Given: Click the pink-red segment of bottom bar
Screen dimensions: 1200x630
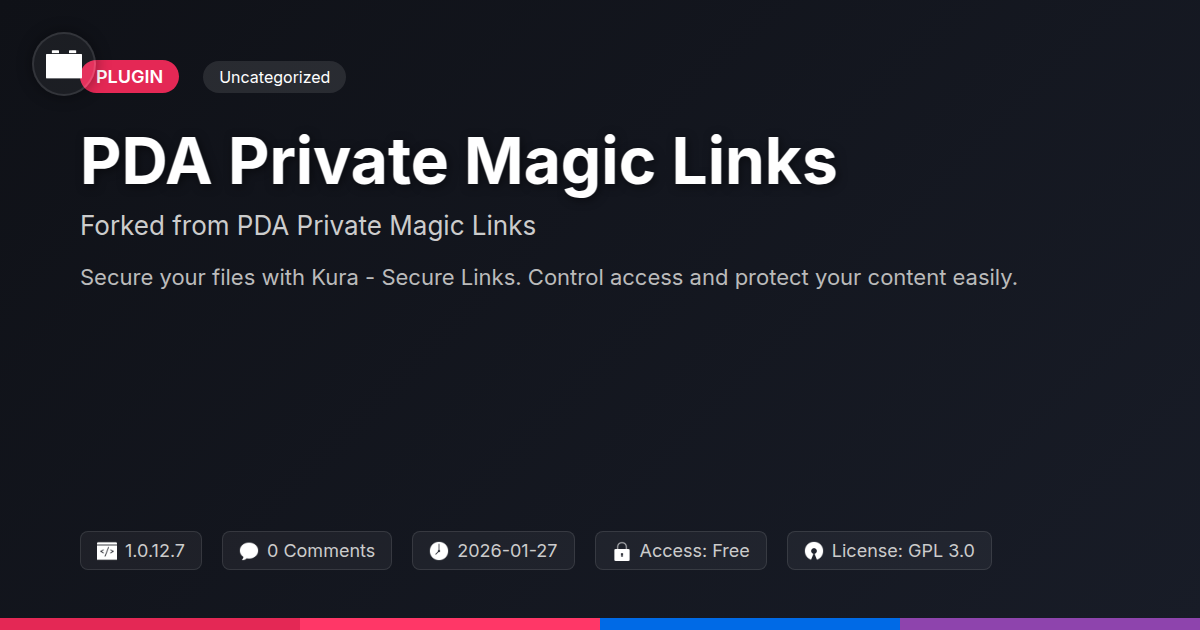Looking at the screenshot, I should pyautogui.click(x=450, y=624).
